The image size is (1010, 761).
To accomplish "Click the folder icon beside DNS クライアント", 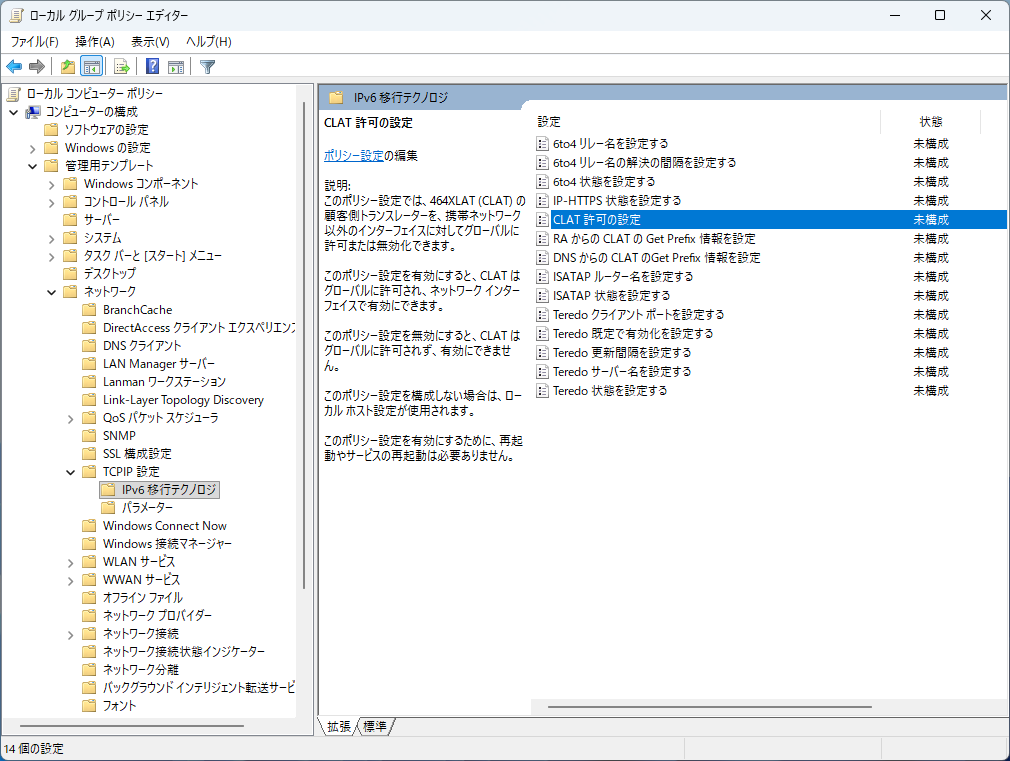I will pos(90,346).
